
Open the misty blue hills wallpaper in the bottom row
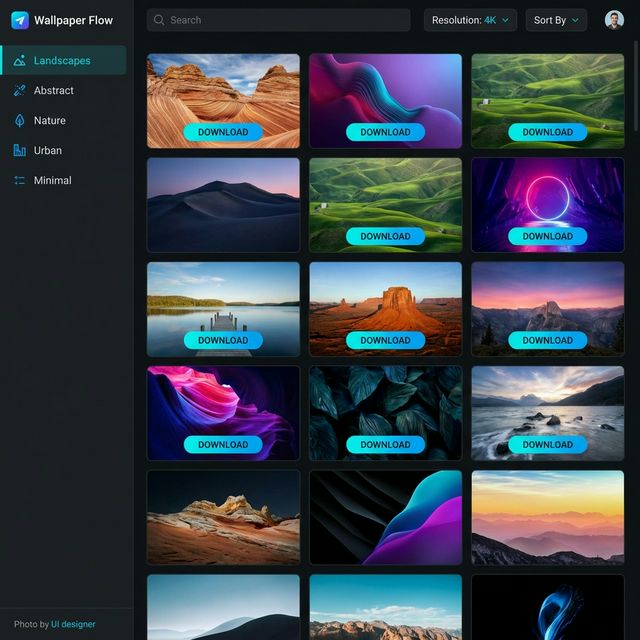(x=223, y=607)
